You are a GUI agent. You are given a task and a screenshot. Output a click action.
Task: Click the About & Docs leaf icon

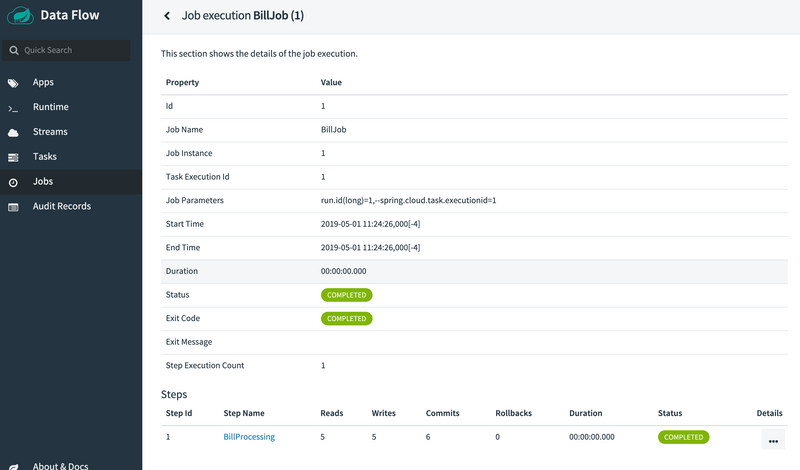13,466
